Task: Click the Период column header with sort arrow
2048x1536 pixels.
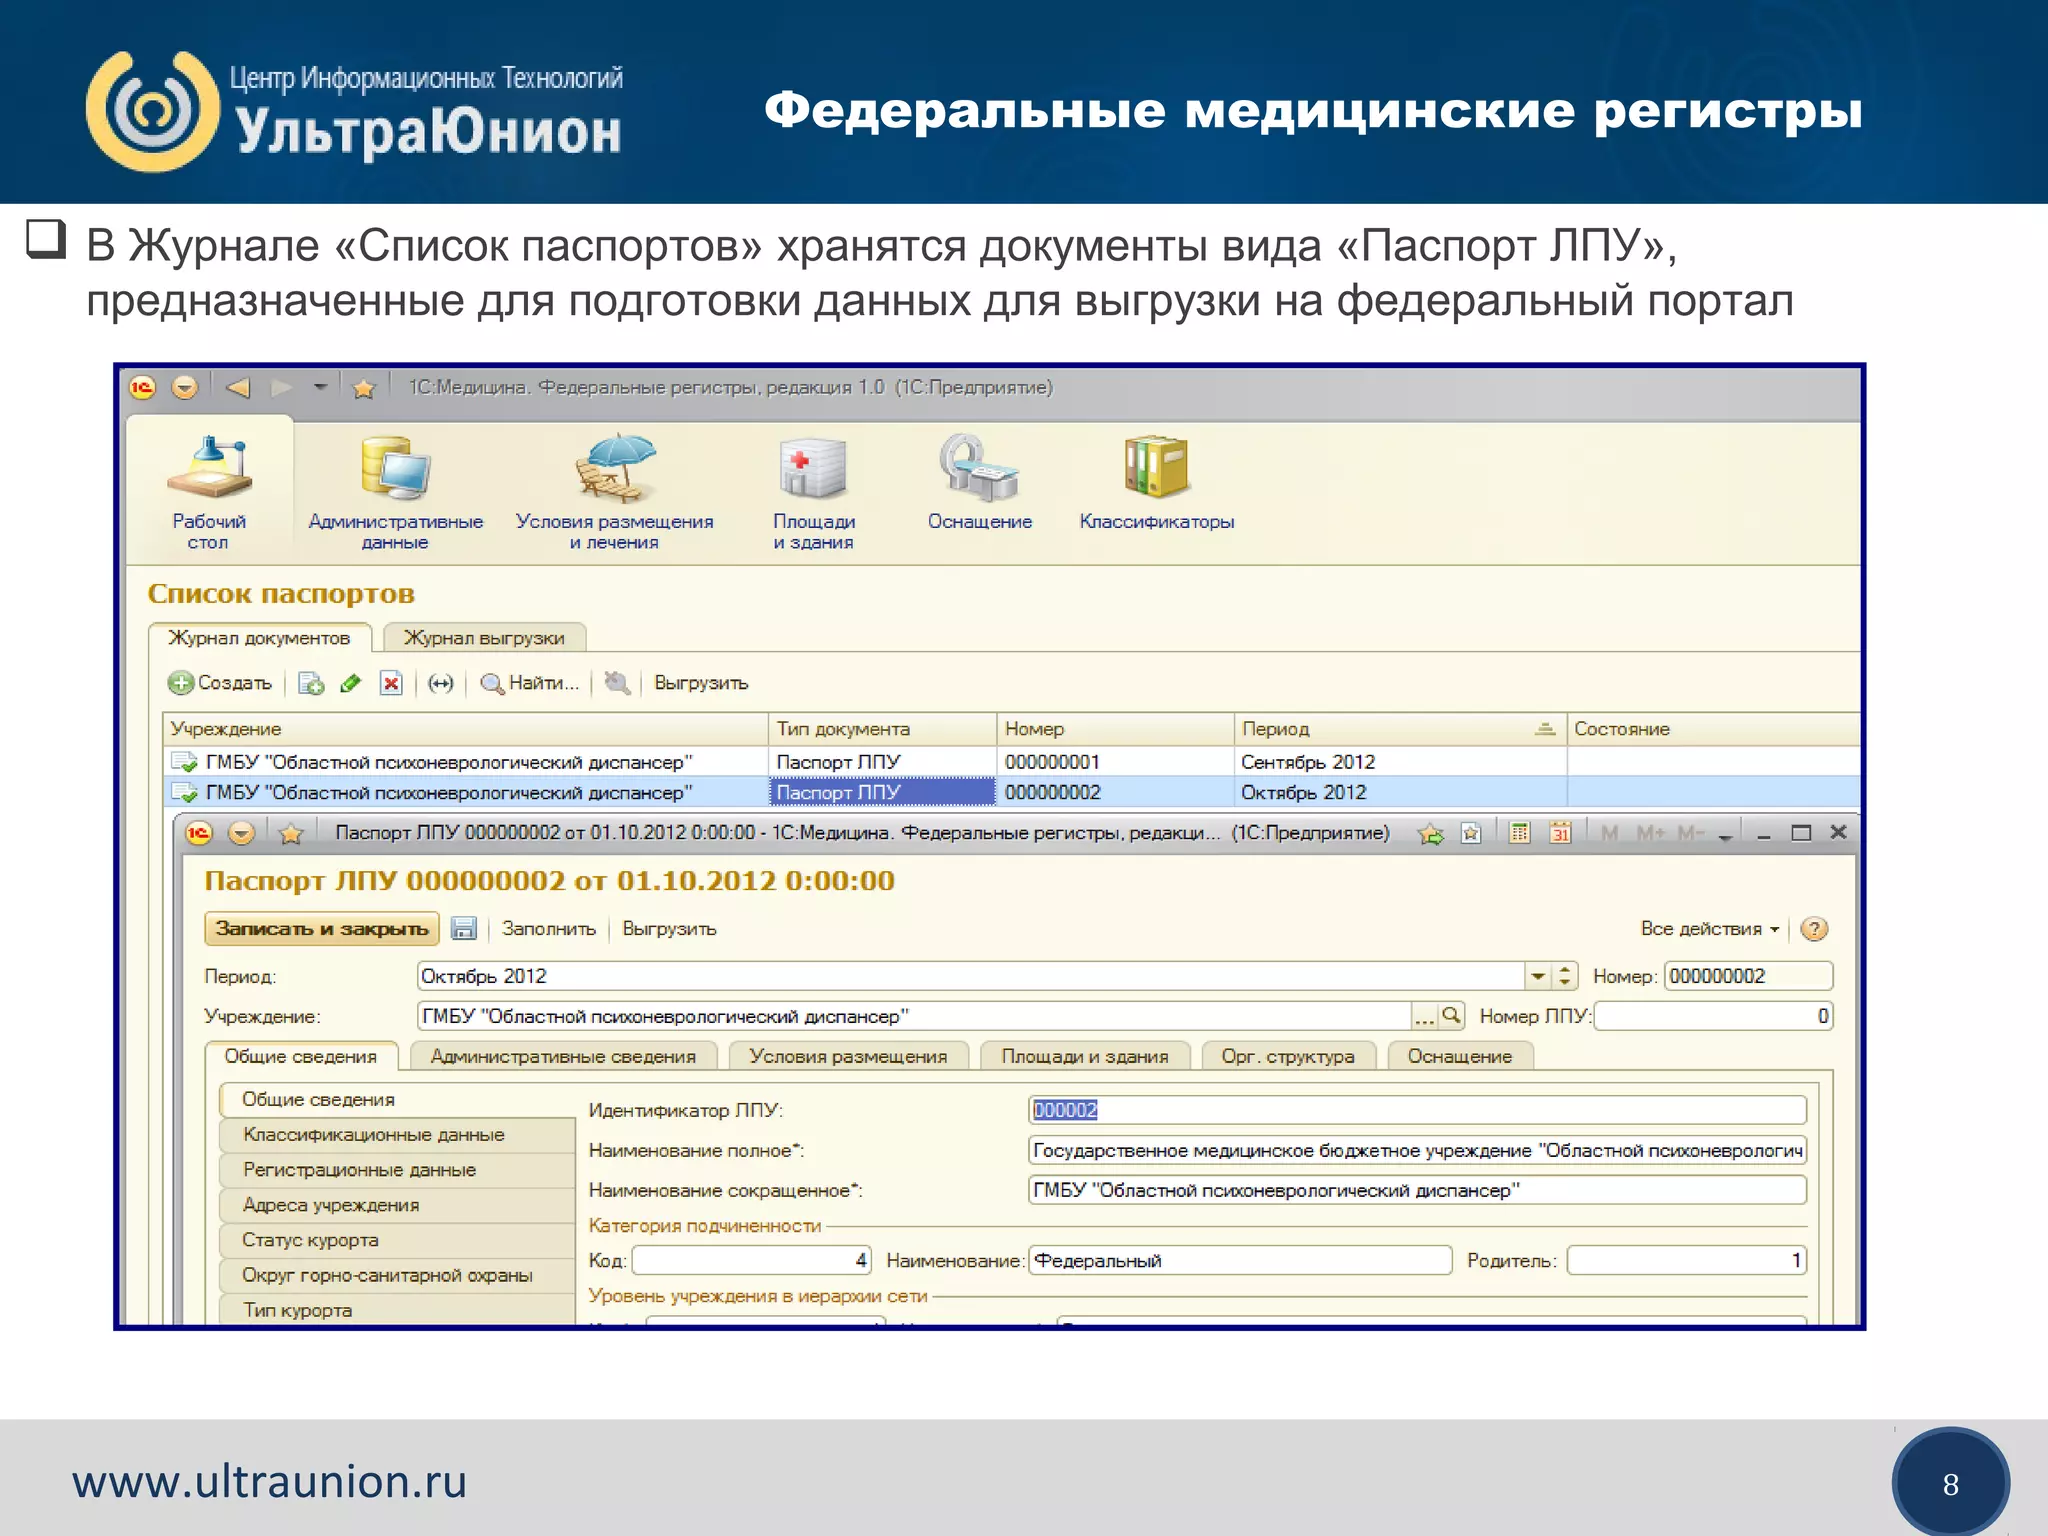Action: [1400, 729]
